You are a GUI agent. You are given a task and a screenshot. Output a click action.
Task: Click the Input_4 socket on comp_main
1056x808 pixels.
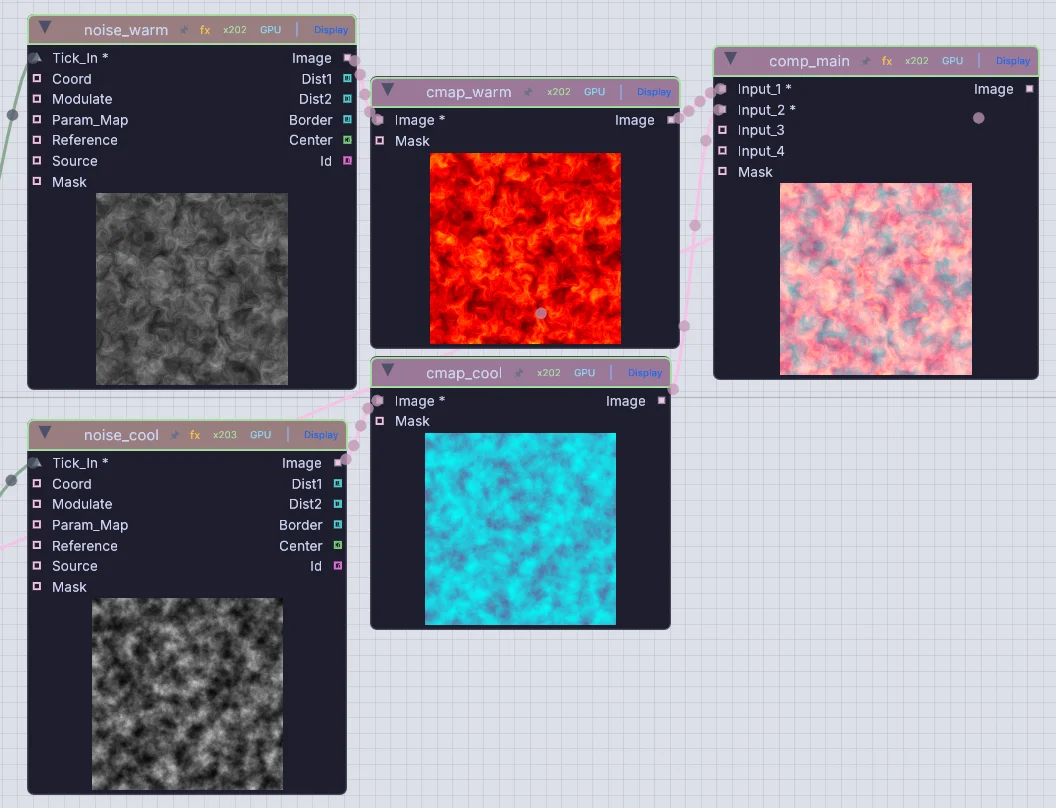pyautogui.click(x=723, y=151)
